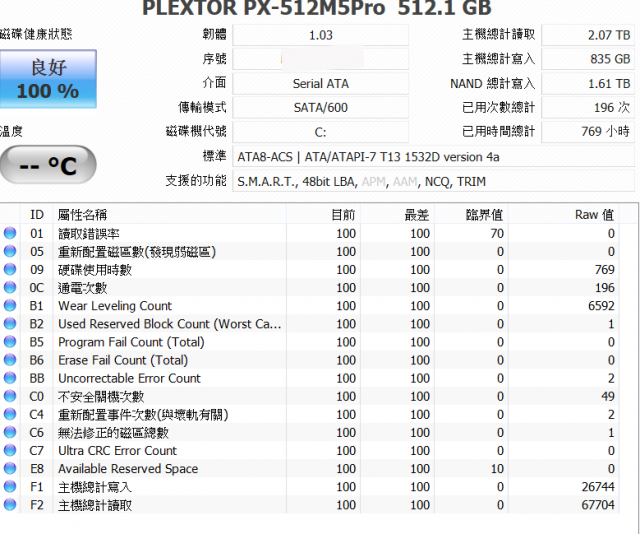Click the 屬性名稱 column header
This screenshot has width=640, height=534.
point(170,214)
